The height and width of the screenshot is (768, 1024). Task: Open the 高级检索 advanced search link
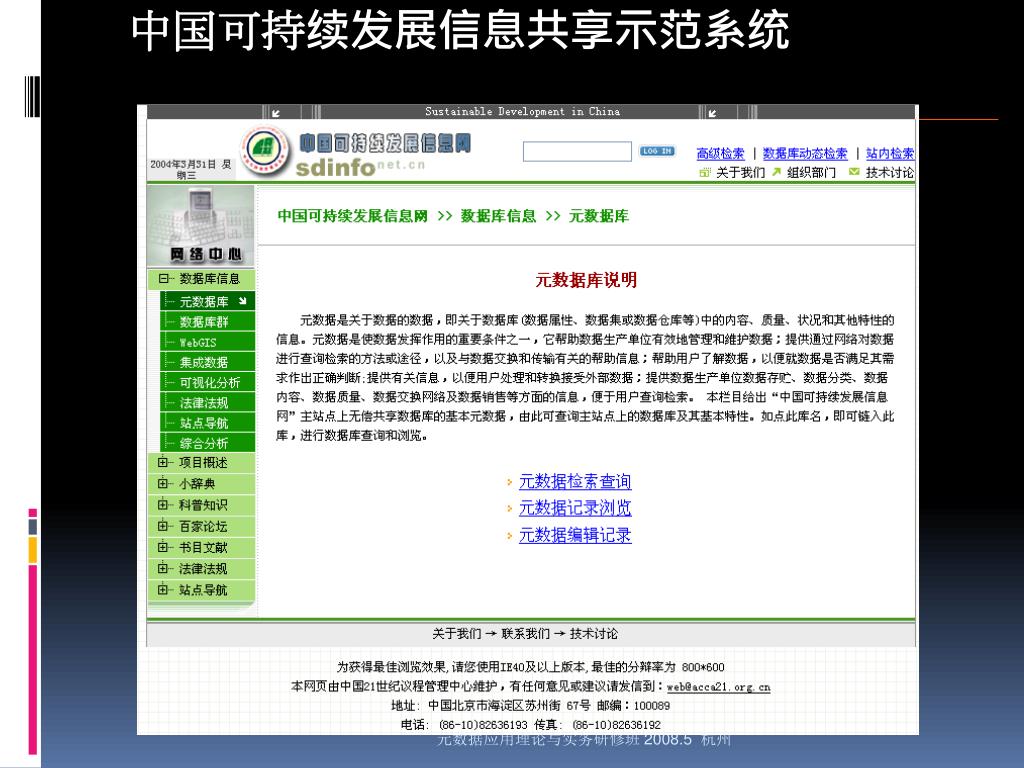click(x=720, y=153)
